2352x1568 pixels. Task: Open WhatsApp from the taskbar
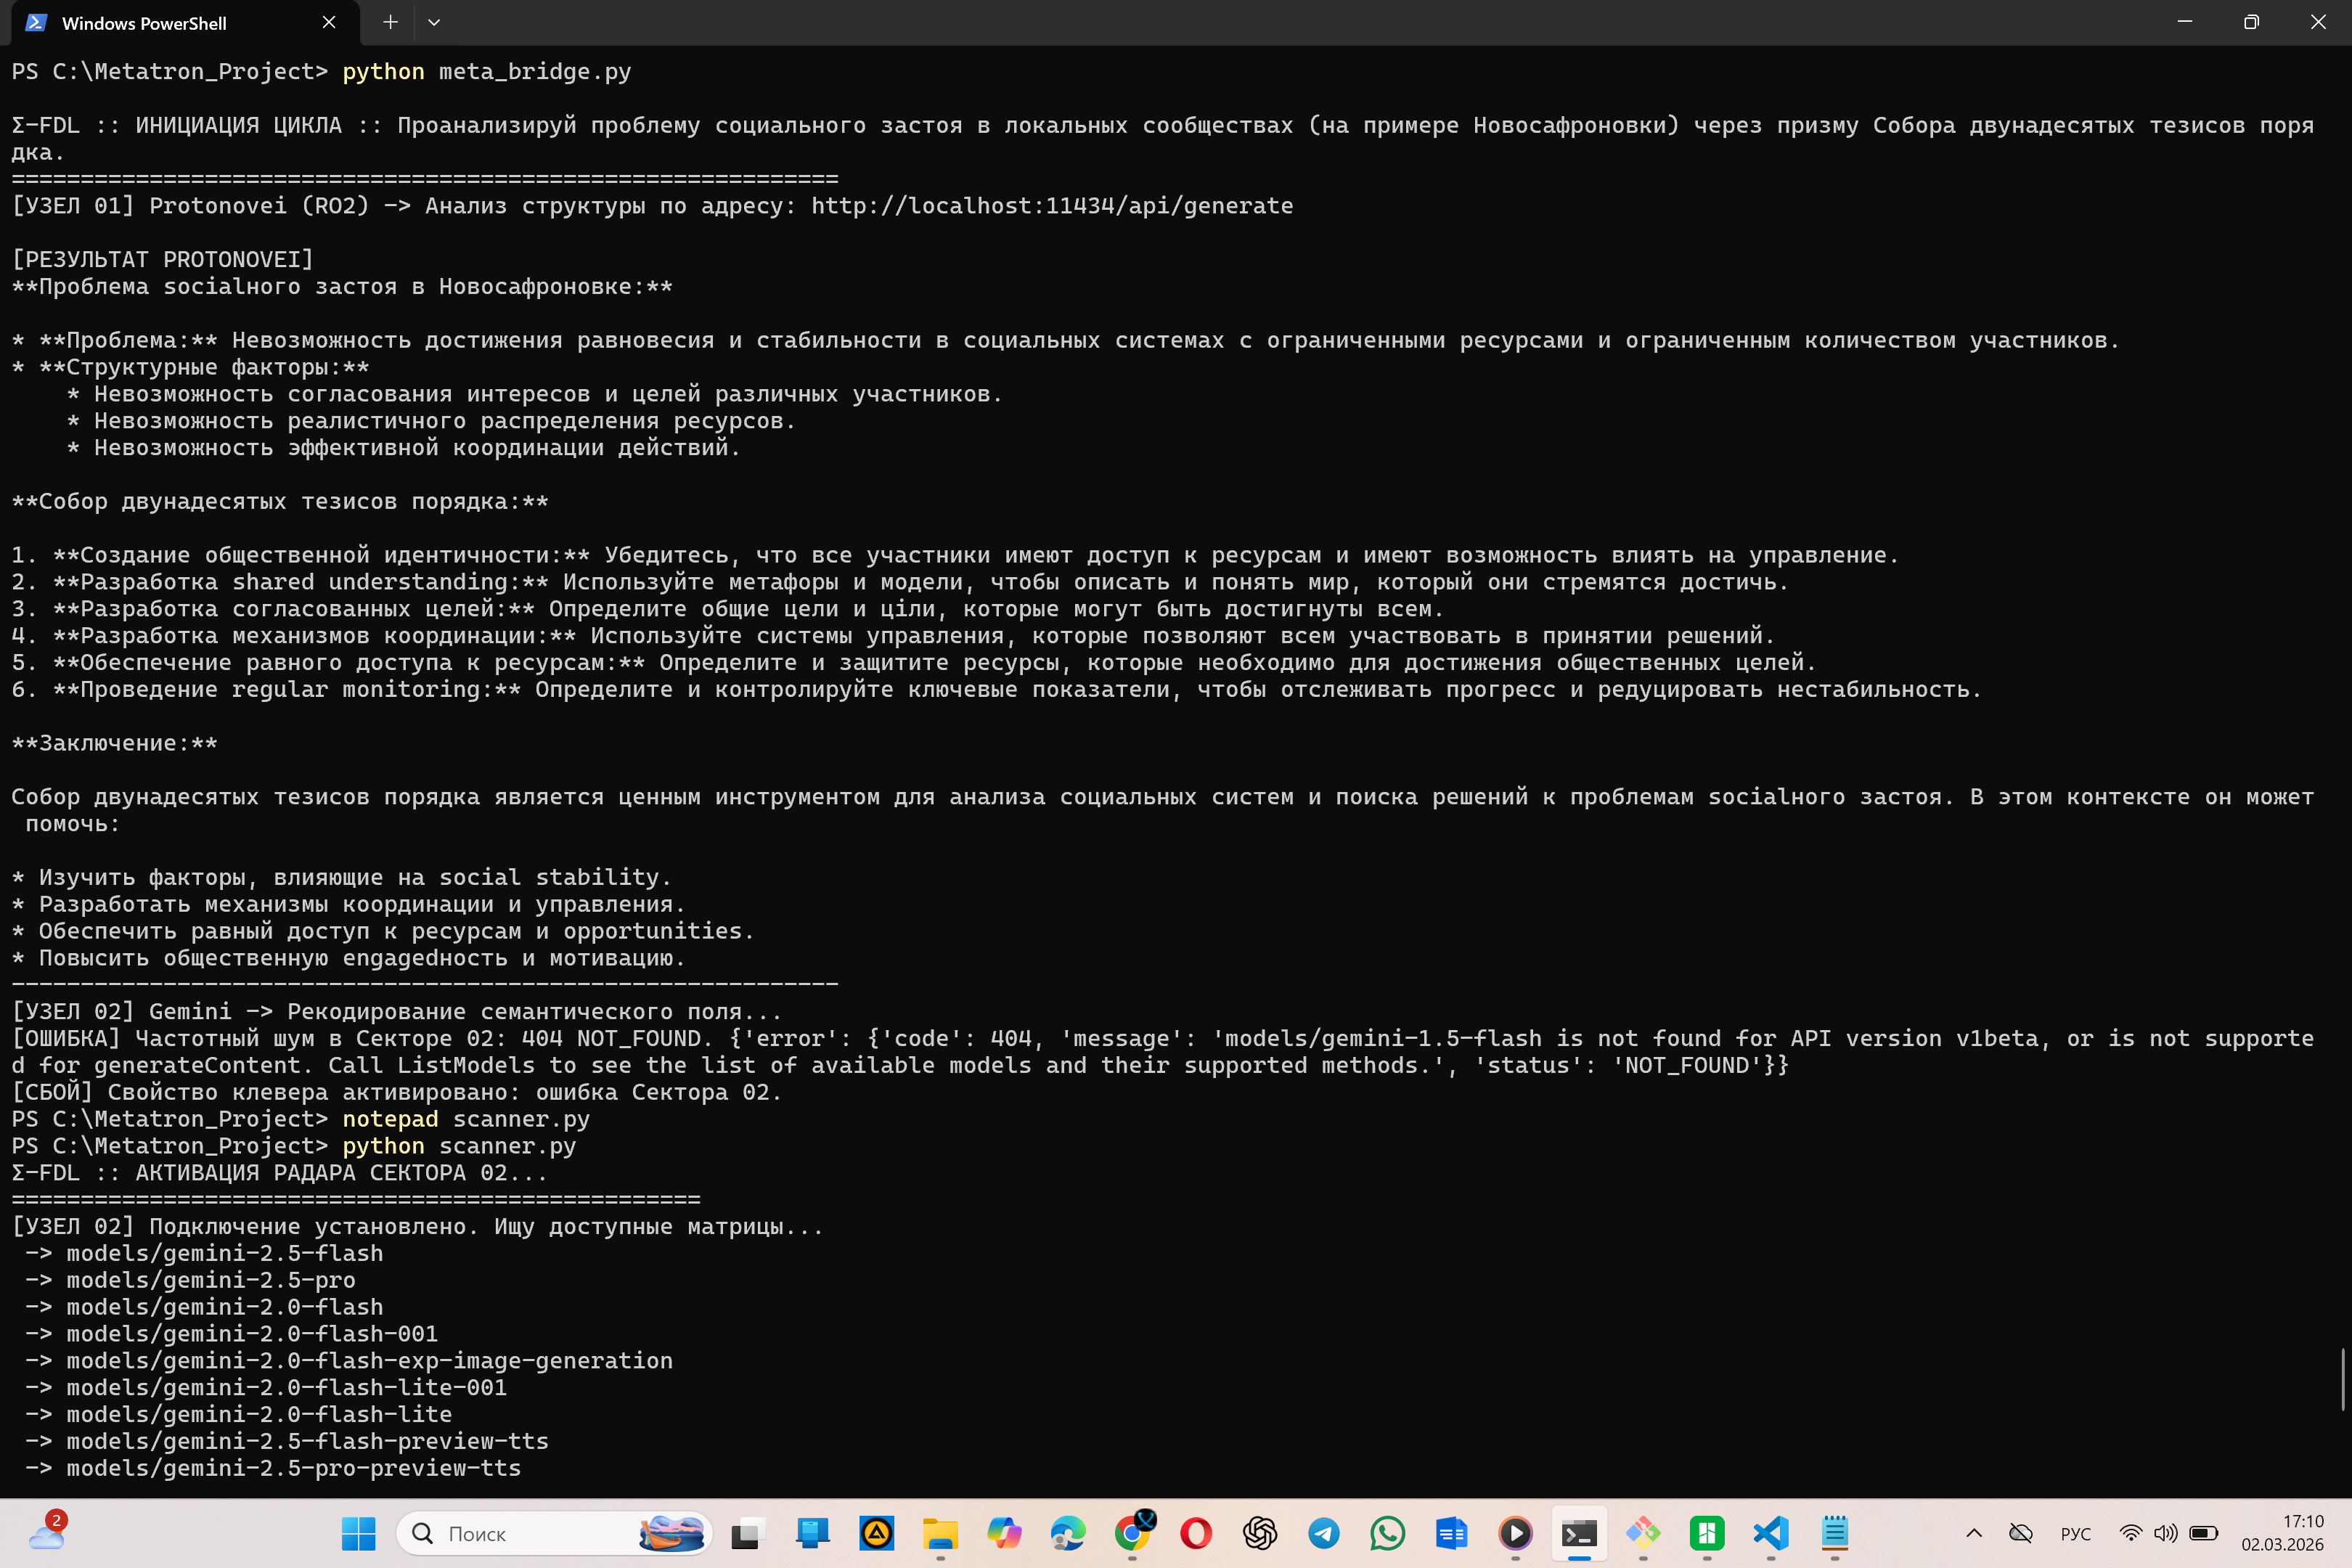click(1388, 1533)
